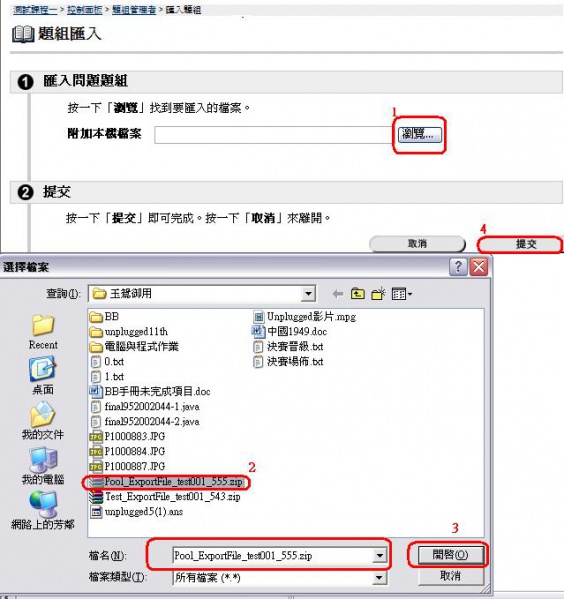Click the Recent places icon
Image resolution: width=564 pixels, height=599 pixels.
tap(43, 332)
